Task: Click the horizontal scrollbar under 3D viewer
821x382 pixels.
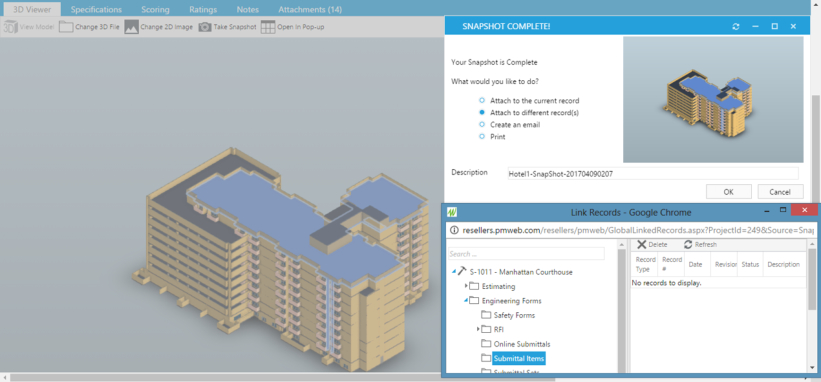Action: [220, 377]
